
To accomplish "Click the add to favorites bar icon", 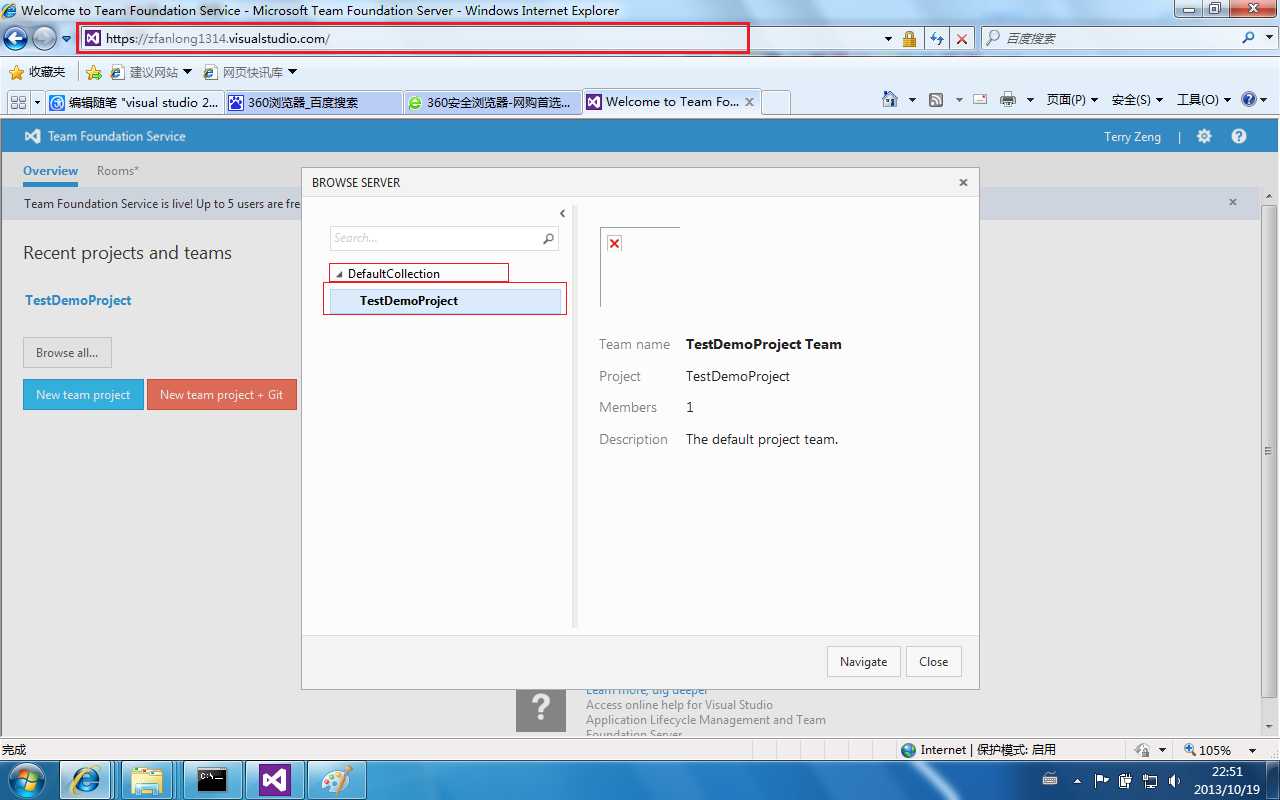I will [94, 72].
